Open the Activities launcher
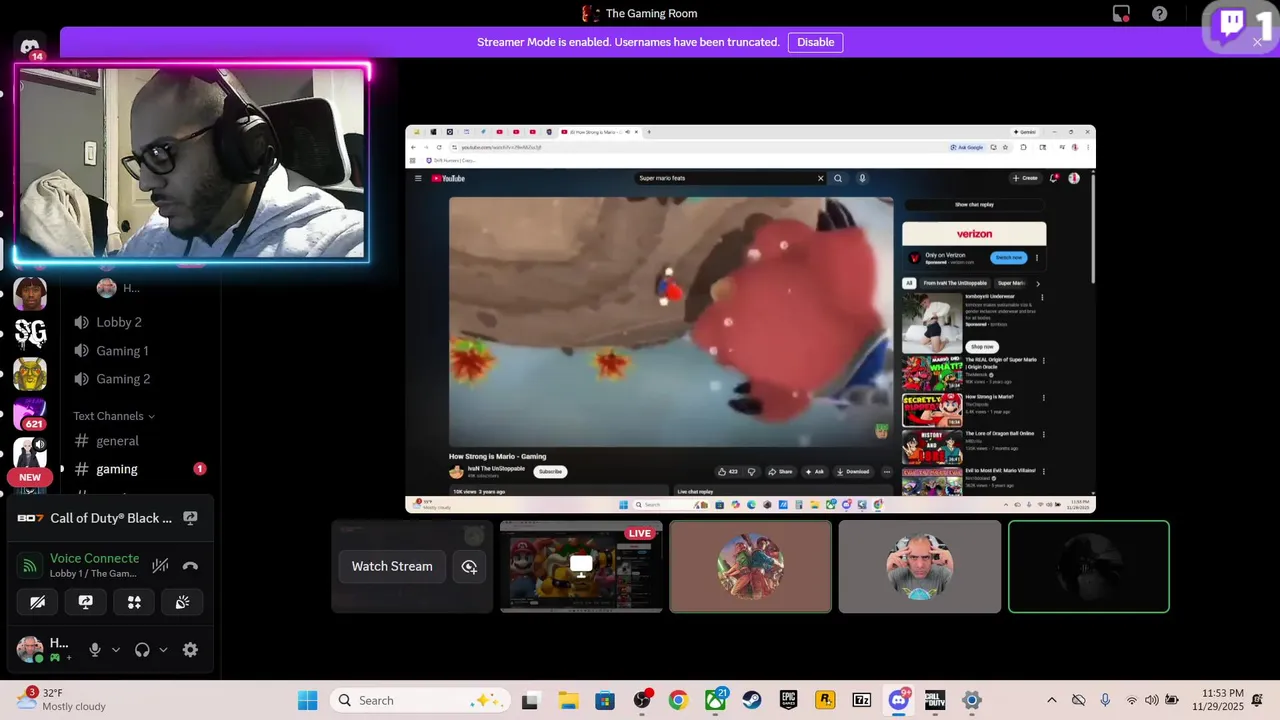Image resolution: width=1280 pixels, height=720 pixels. [x=134, y=602]
